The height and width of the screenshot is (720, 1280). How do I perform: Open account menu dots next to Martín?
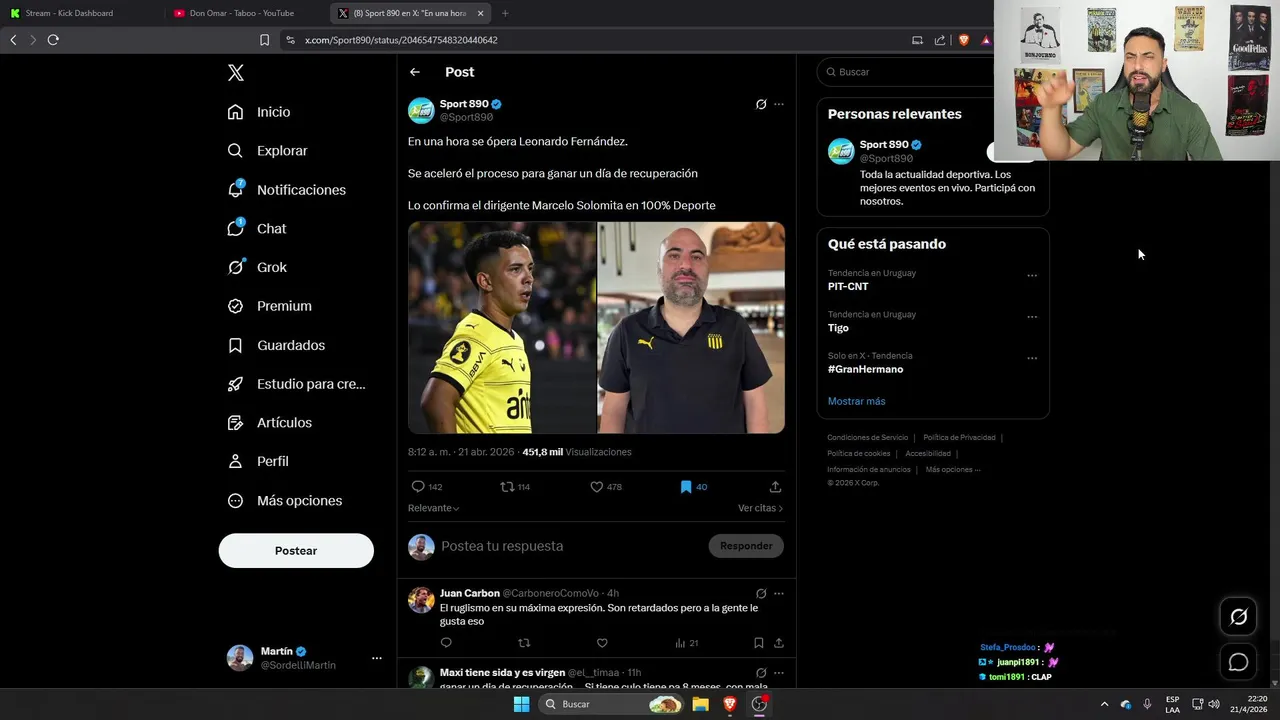point(377,658)
